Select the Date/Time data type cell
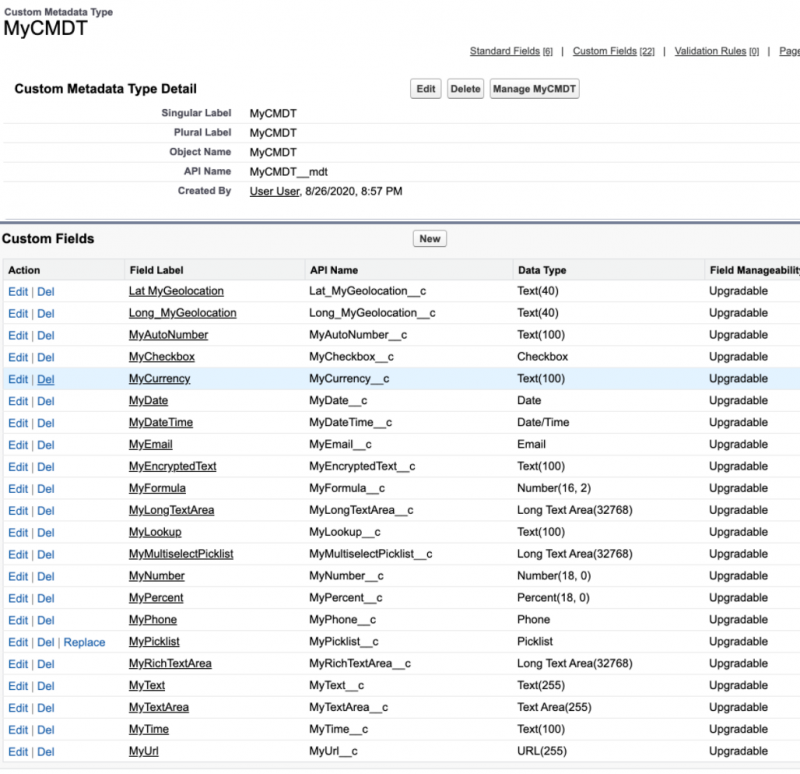Viewport: 800px width, 774px height. (x=543, y=422)
